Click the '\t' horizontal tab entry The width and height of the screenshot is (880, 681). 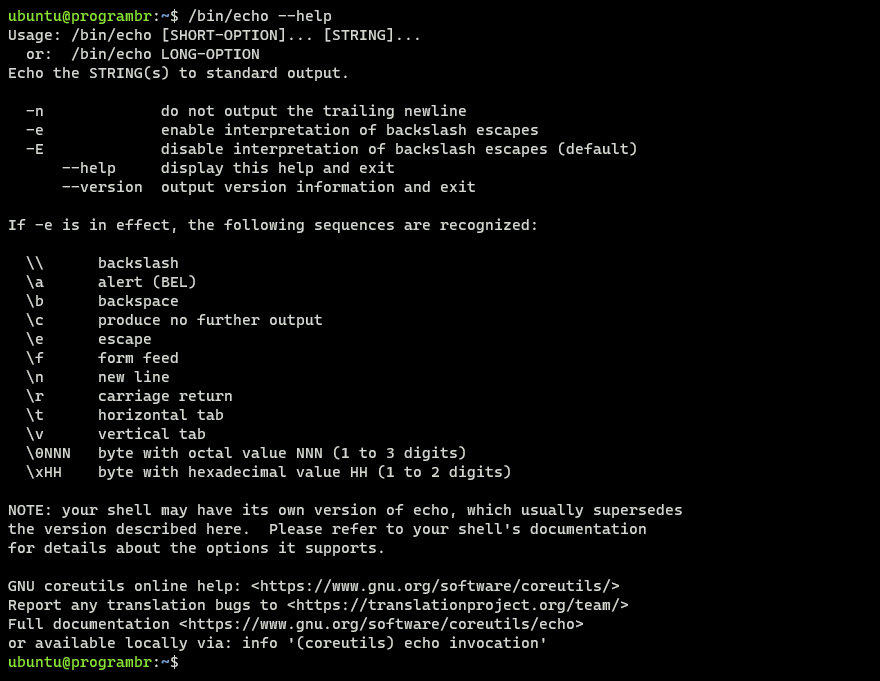pyautogui.click(x=35, y=415)
